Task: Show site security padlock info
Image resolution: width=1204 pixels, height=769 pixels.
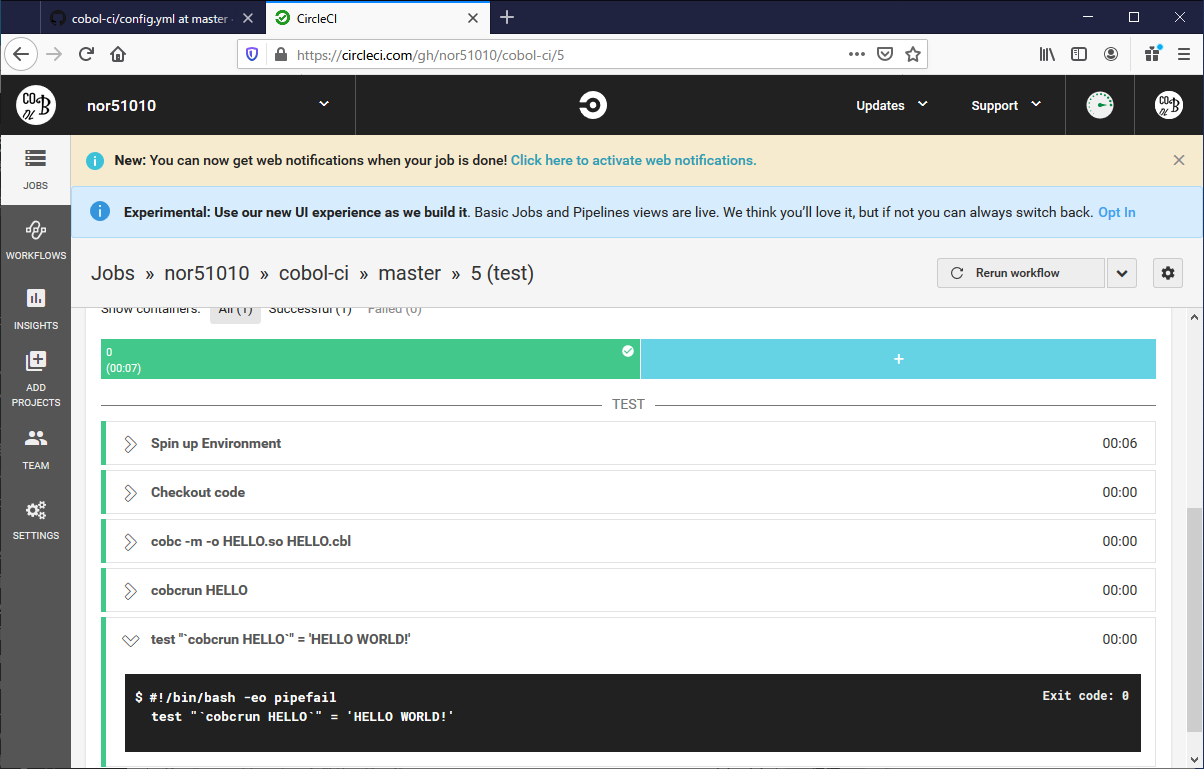Action: (280, 55)
